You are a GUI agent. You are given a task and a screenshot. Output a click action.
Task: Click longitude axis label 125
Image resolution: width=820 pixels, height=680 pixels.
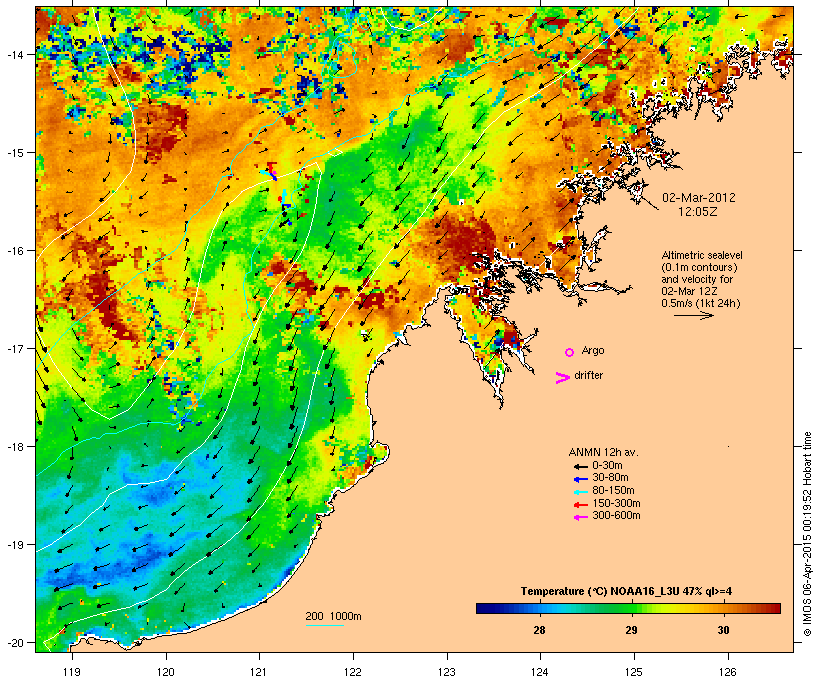coord(634,672)
